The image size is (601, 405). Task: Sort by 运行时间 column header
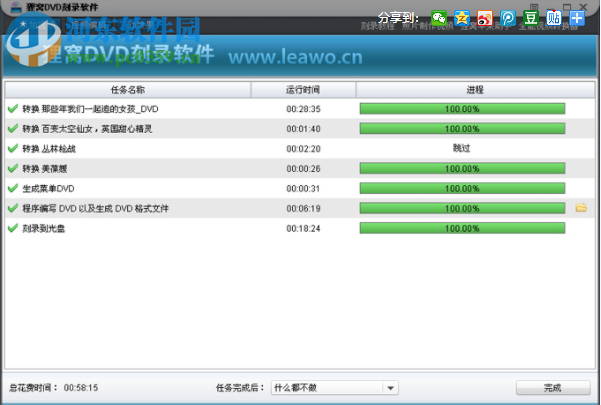[x=303, y=90]
